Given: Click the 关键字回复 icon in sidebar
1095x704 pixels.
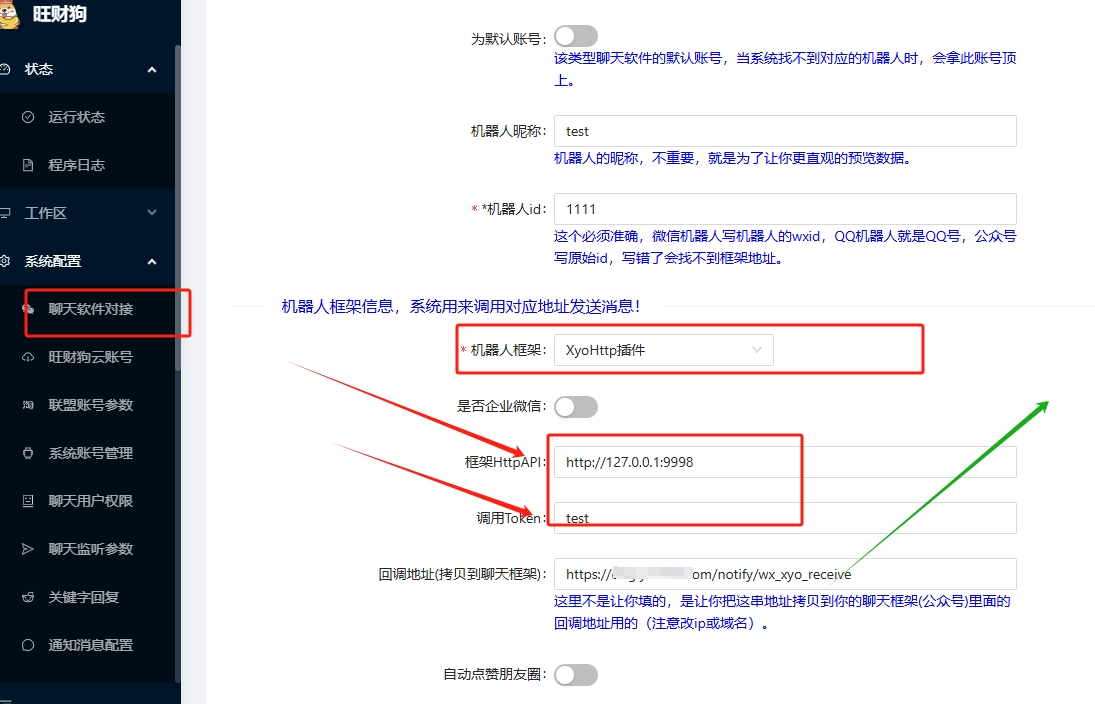Looking at the screenshot, I should pyautogui.click(x=28, y=597).
